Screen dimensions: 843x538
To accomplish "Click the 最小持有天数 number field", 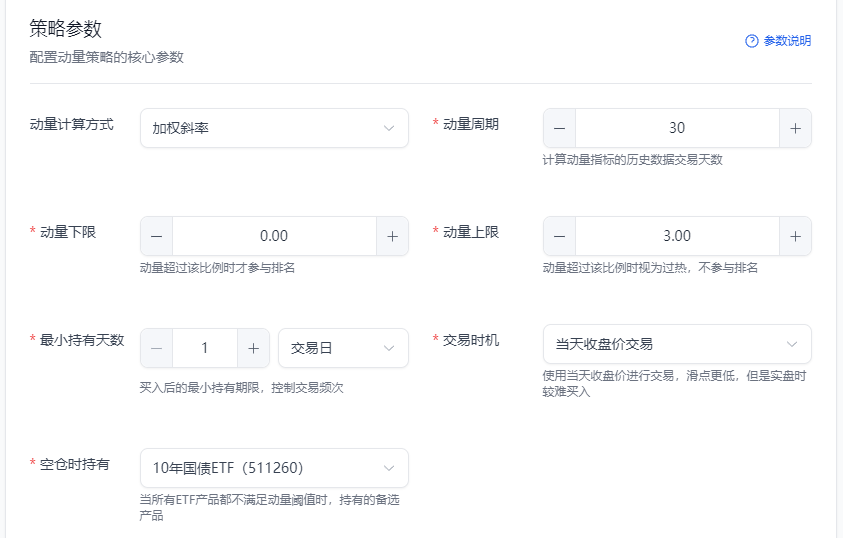I will tap(205, 348).
